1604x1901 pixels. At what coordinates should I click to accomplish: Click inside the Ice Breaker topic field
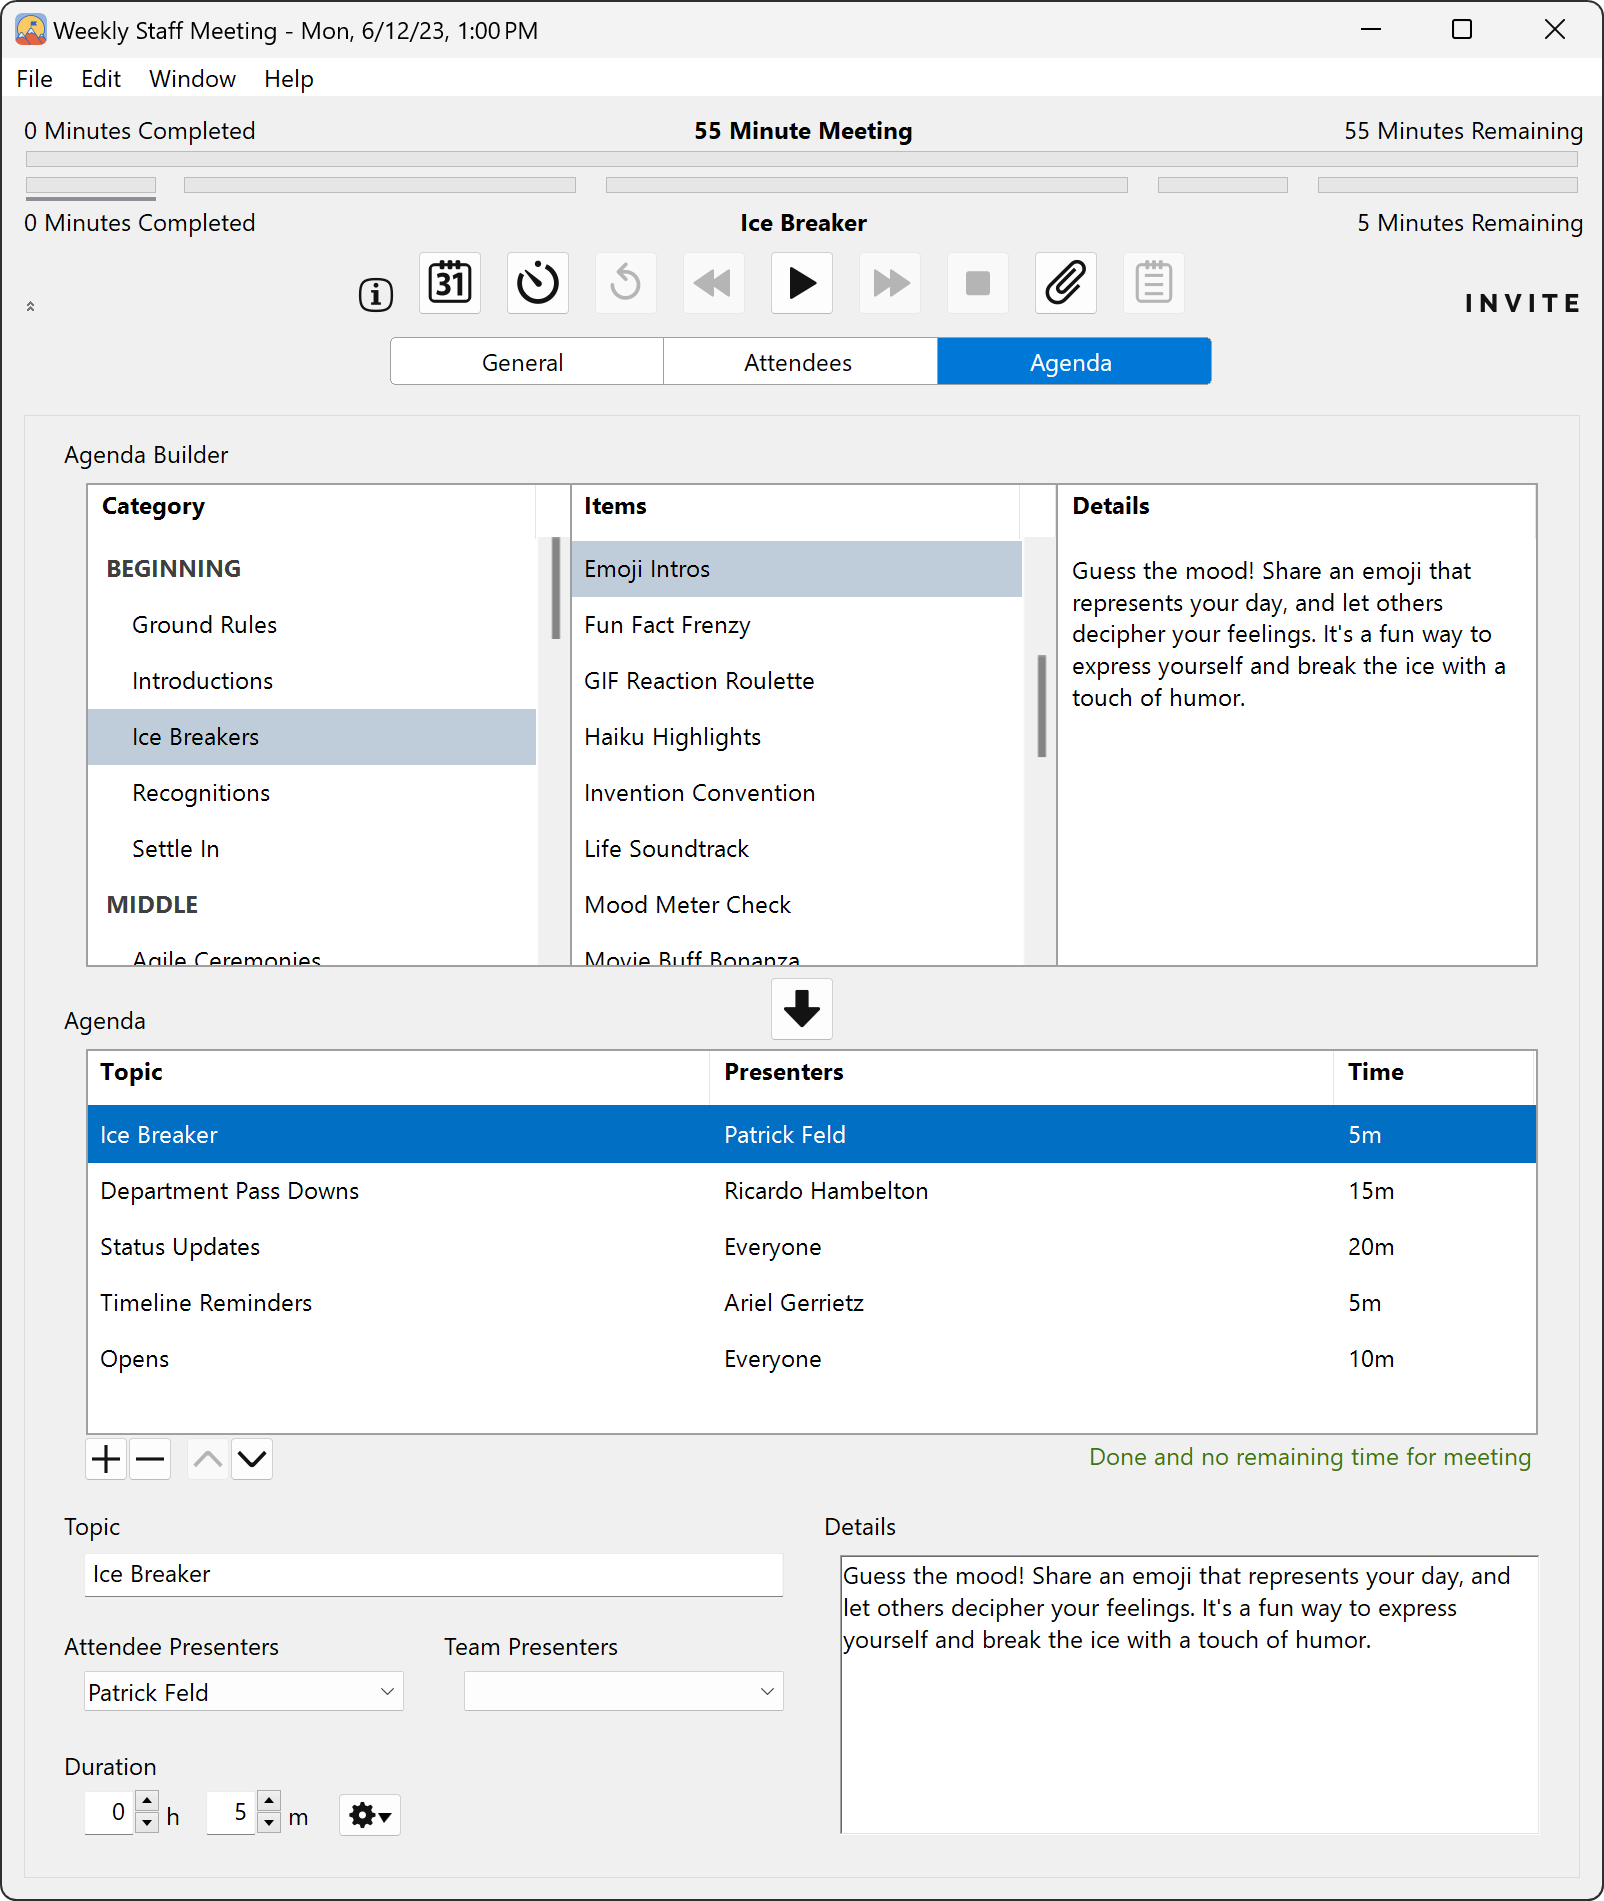432,1574
